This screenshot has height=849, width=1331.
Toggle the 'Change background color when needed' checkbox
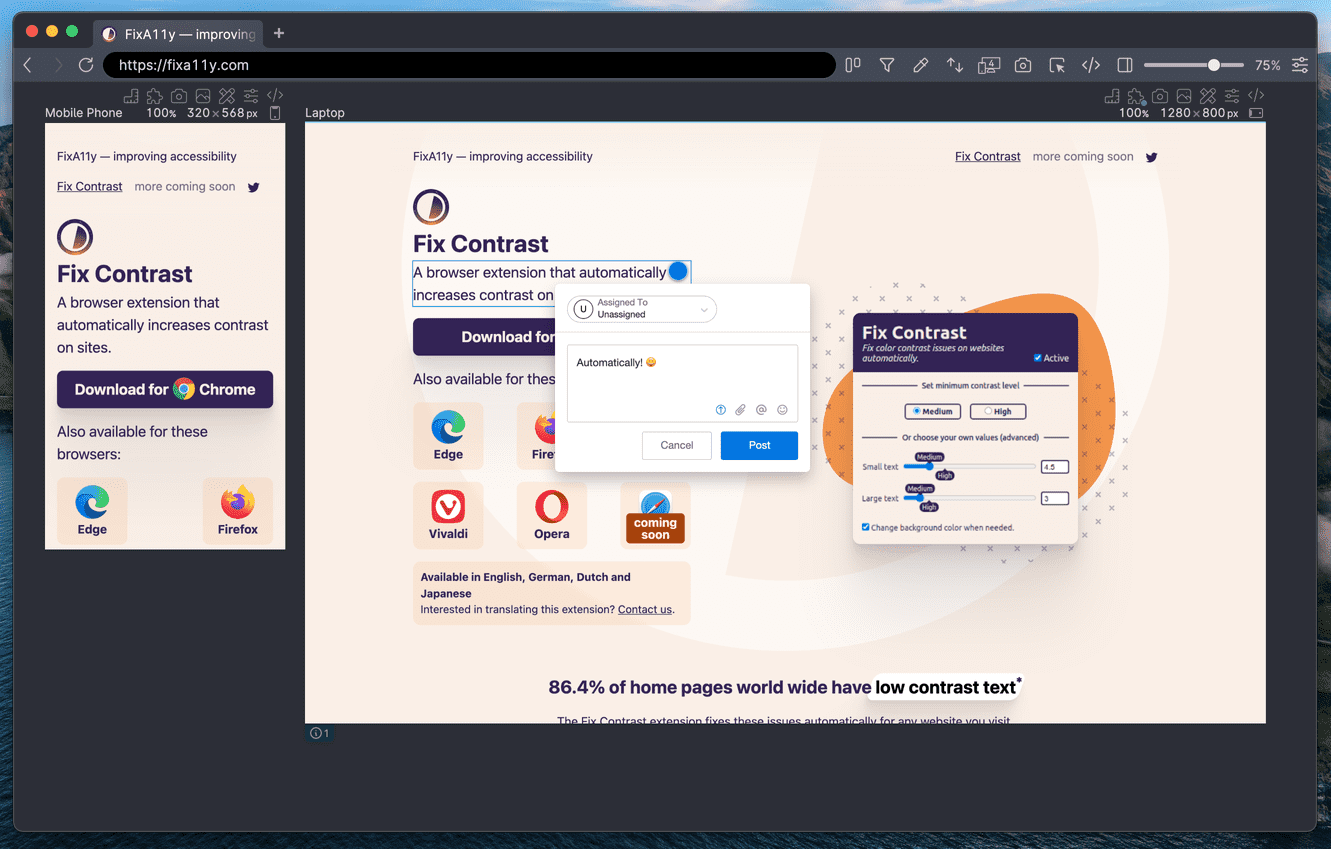click(x=865, y=527)
